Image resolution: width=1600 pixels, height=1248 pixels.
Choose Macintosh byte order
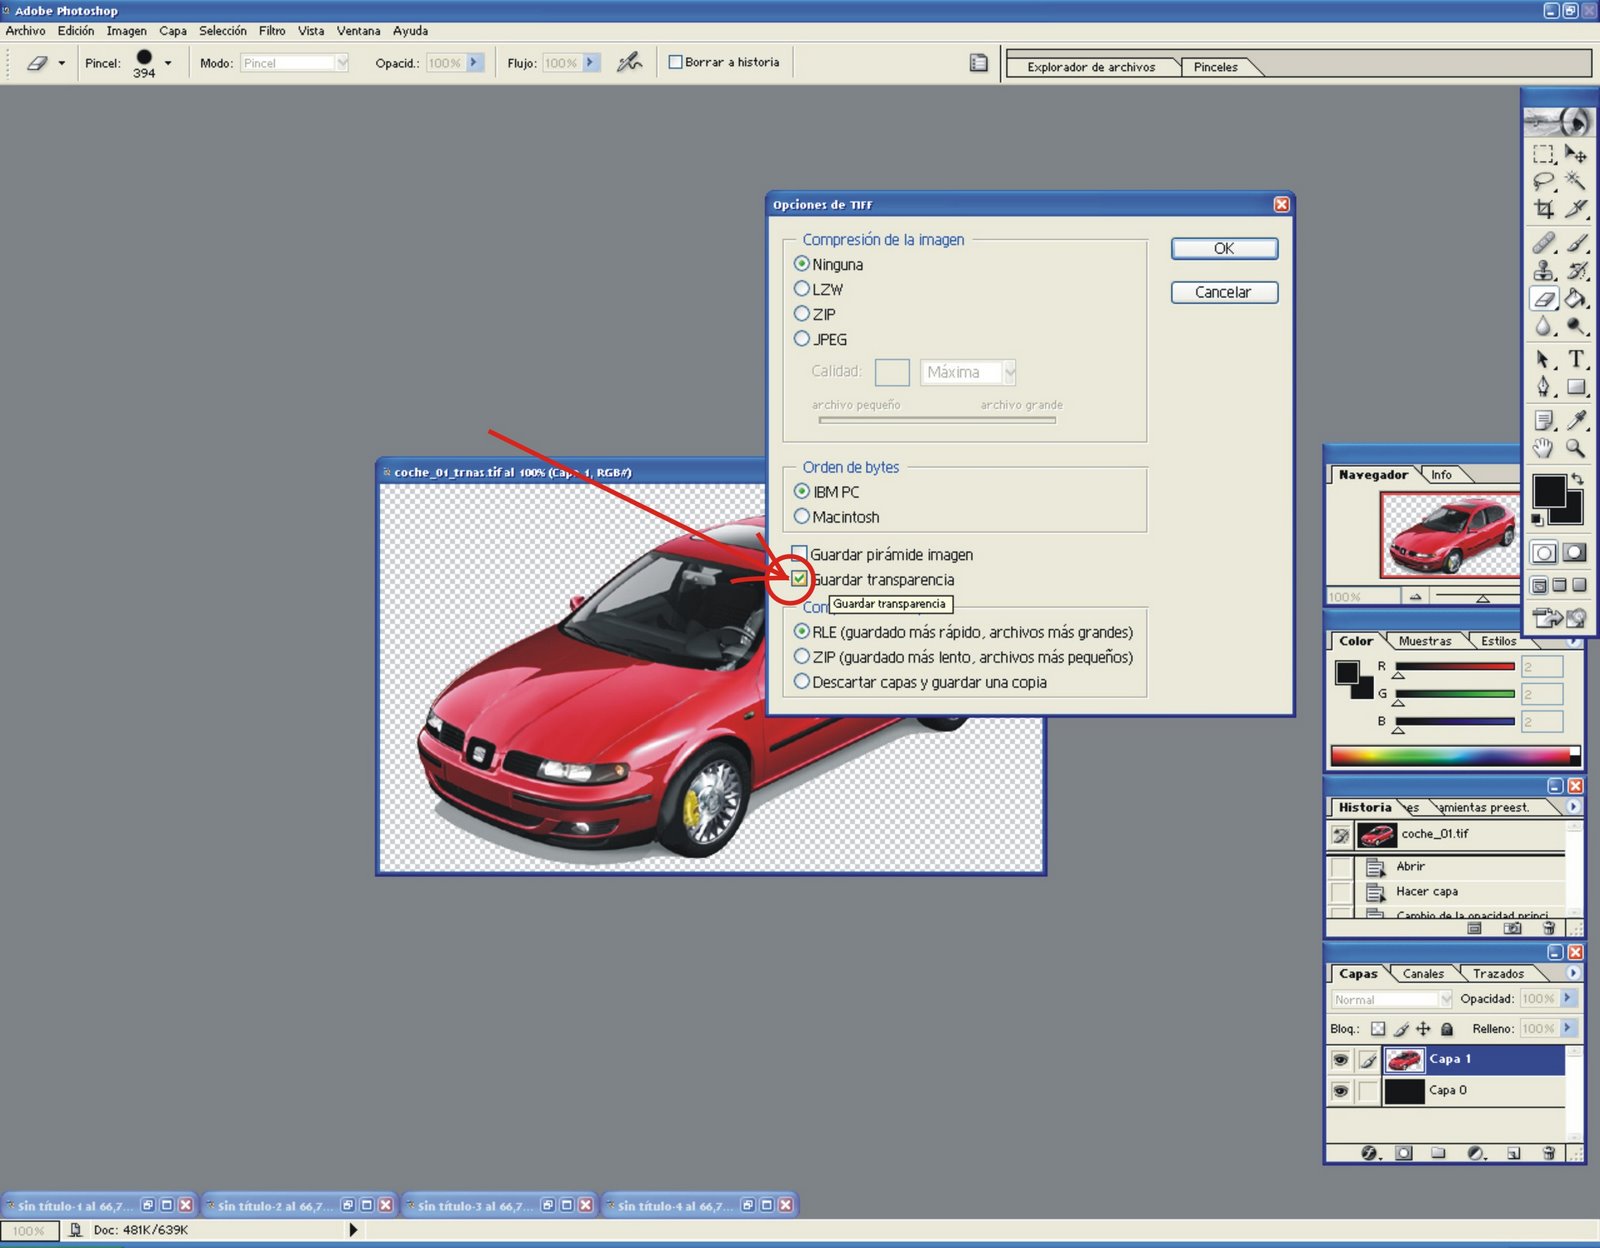click(x=802, y=517)
